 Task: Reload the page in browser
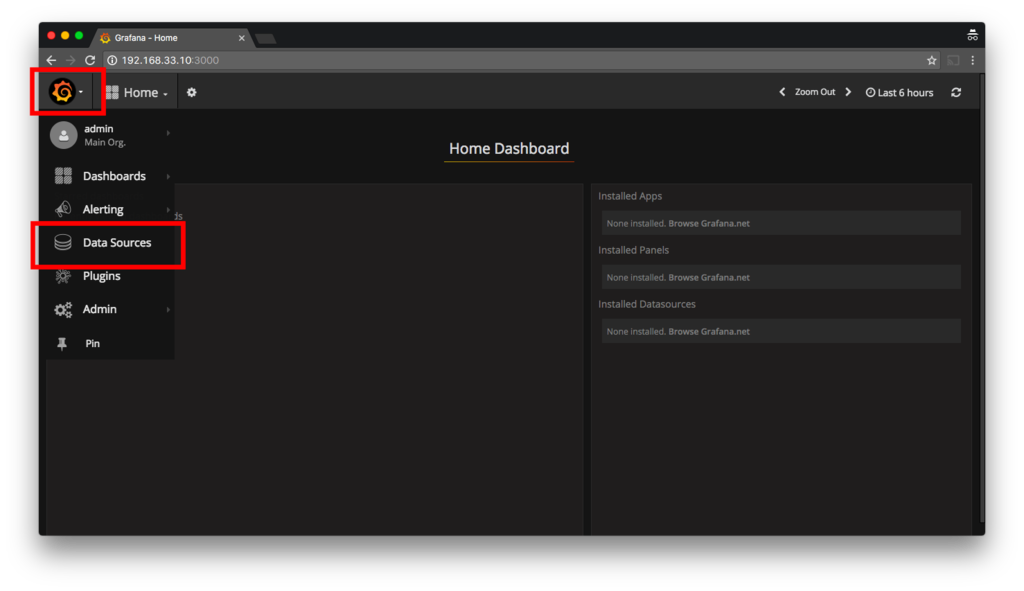coord(90,60)
